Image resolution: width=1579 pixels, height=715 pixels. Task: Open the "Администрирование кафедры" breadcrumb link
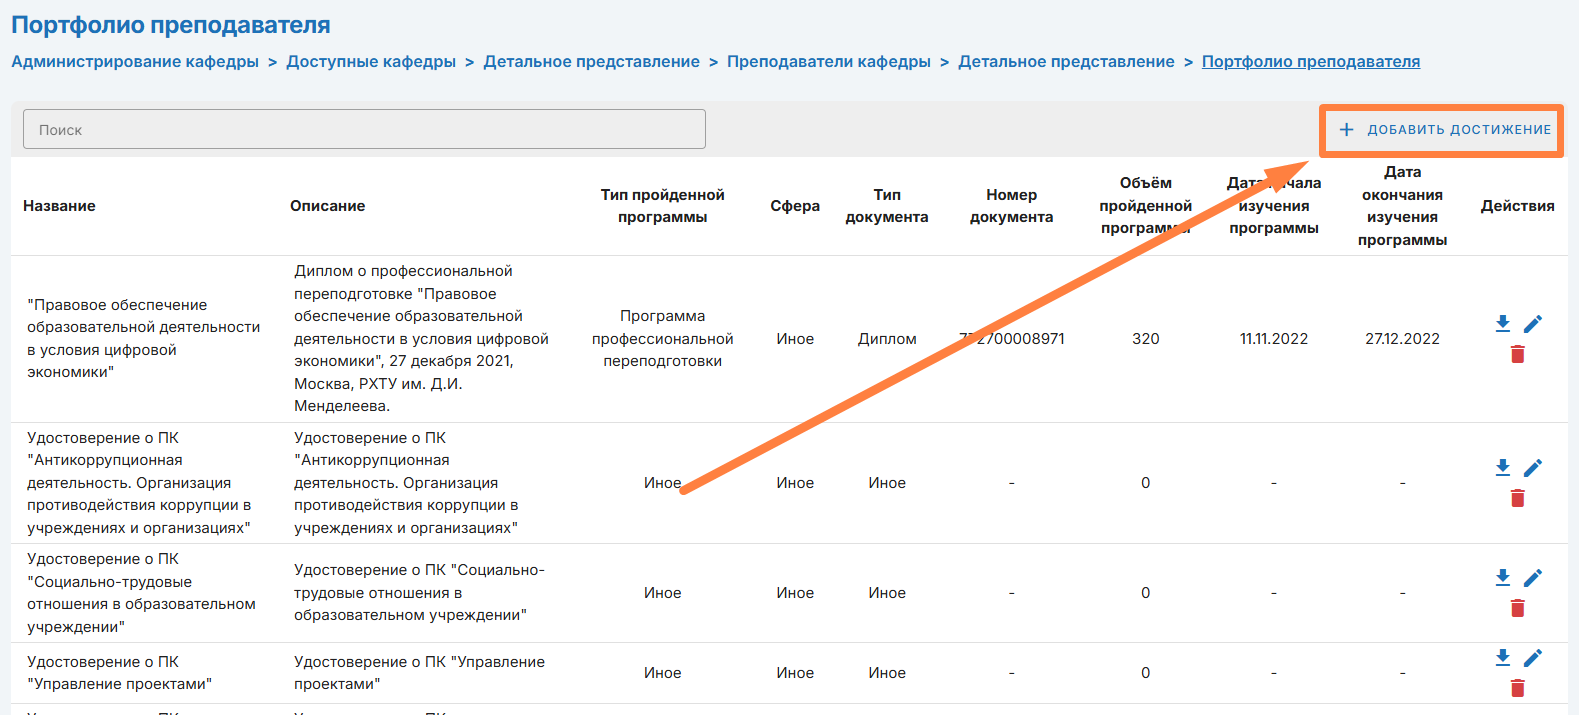point(135,62)
